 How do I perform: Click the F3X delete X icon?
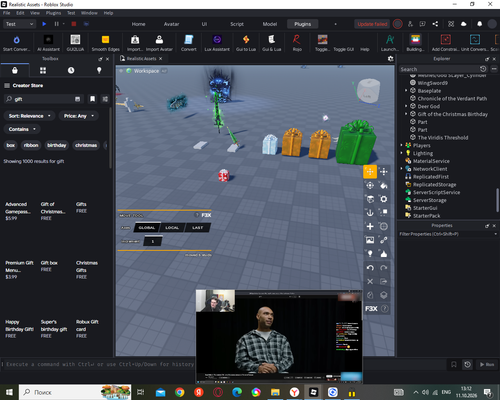(x=370, y=281)
